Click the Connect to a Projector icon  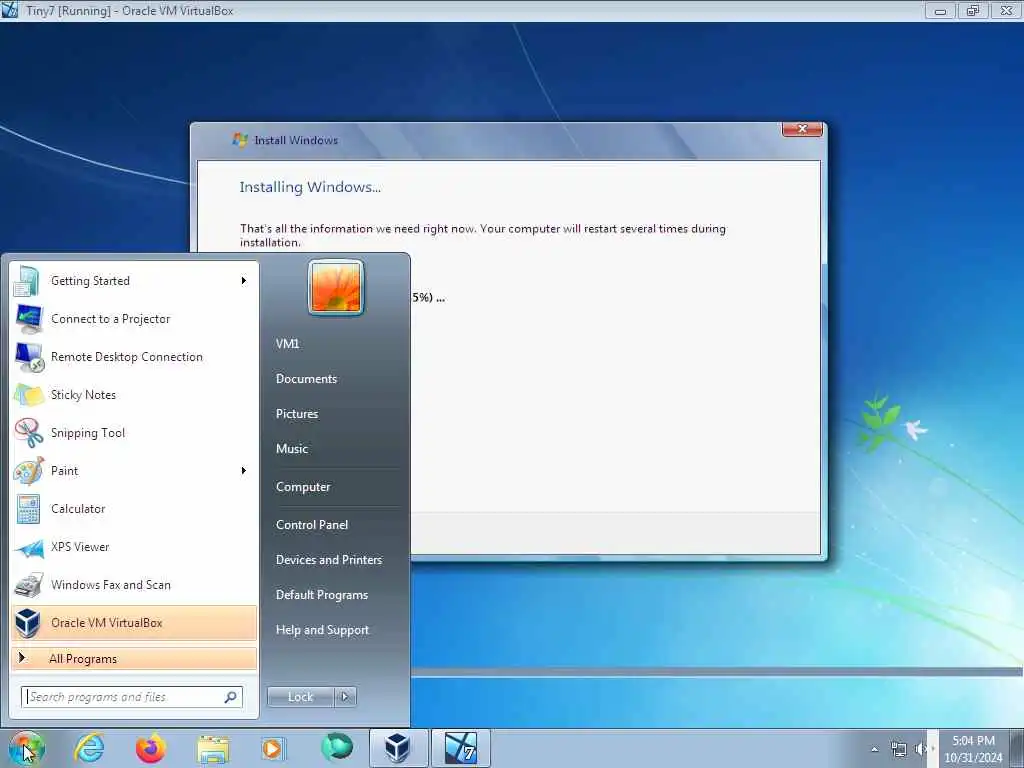pyautogui.click(x=29, y=319)
